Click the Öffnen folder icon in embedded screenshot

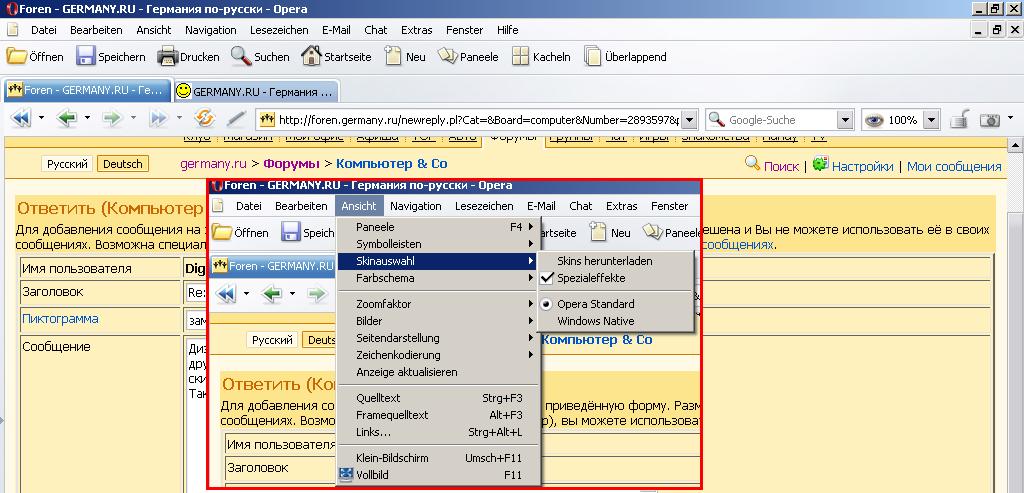(222, 232)
